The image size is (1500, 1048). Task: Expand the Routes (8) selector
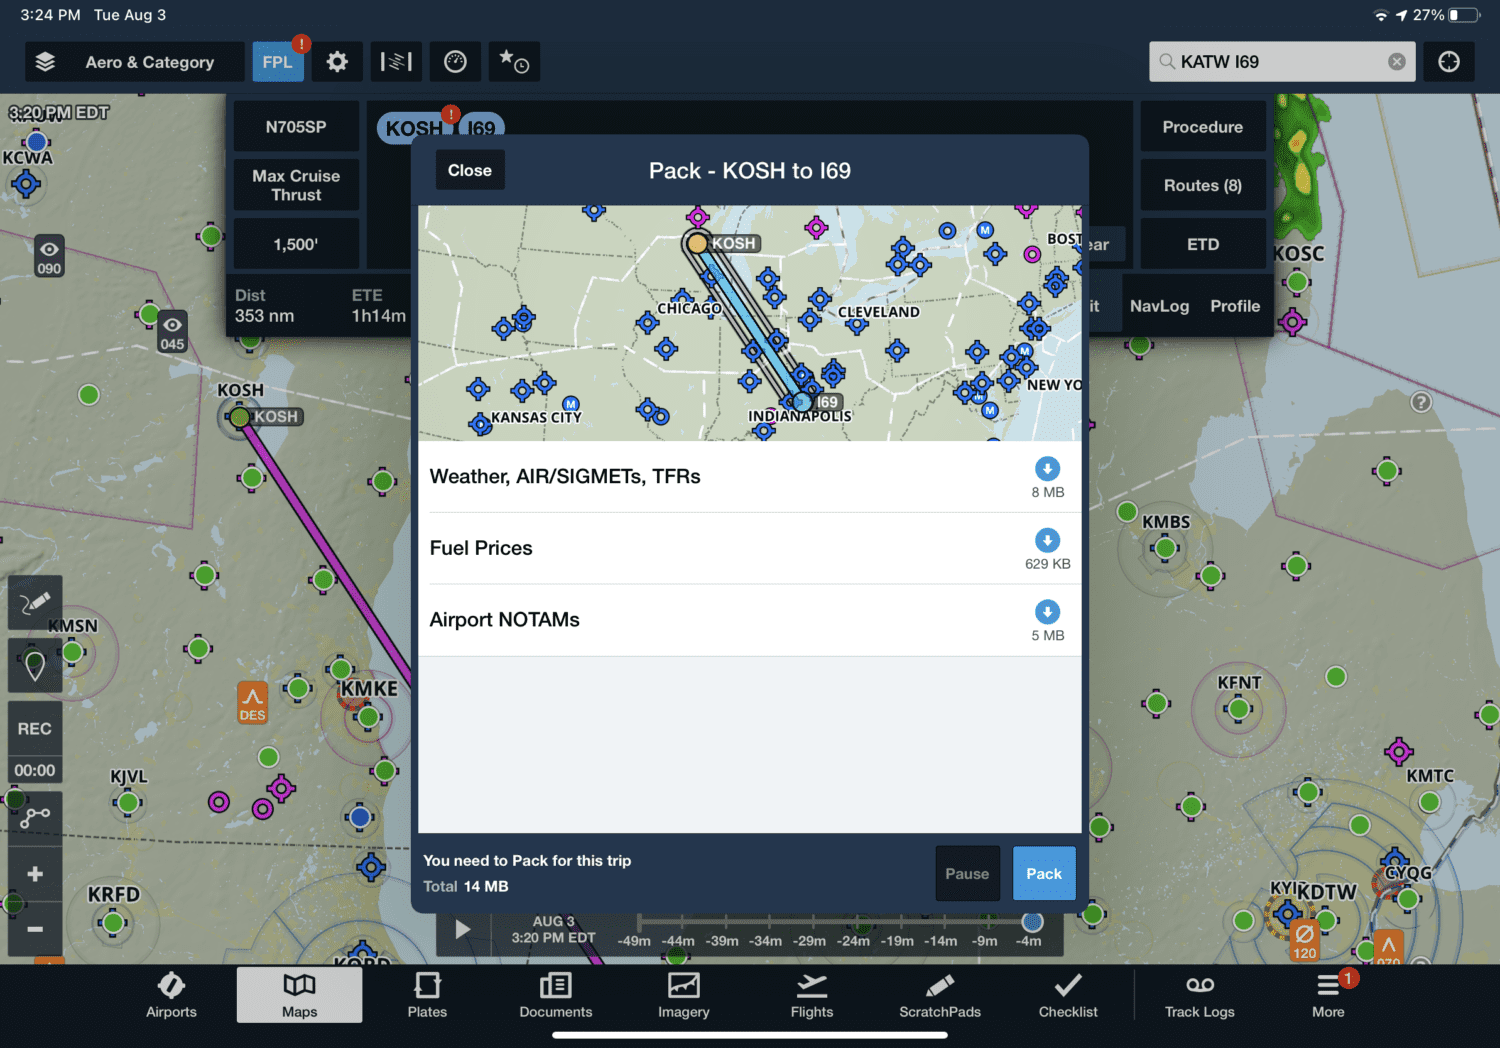[1203, 185]
